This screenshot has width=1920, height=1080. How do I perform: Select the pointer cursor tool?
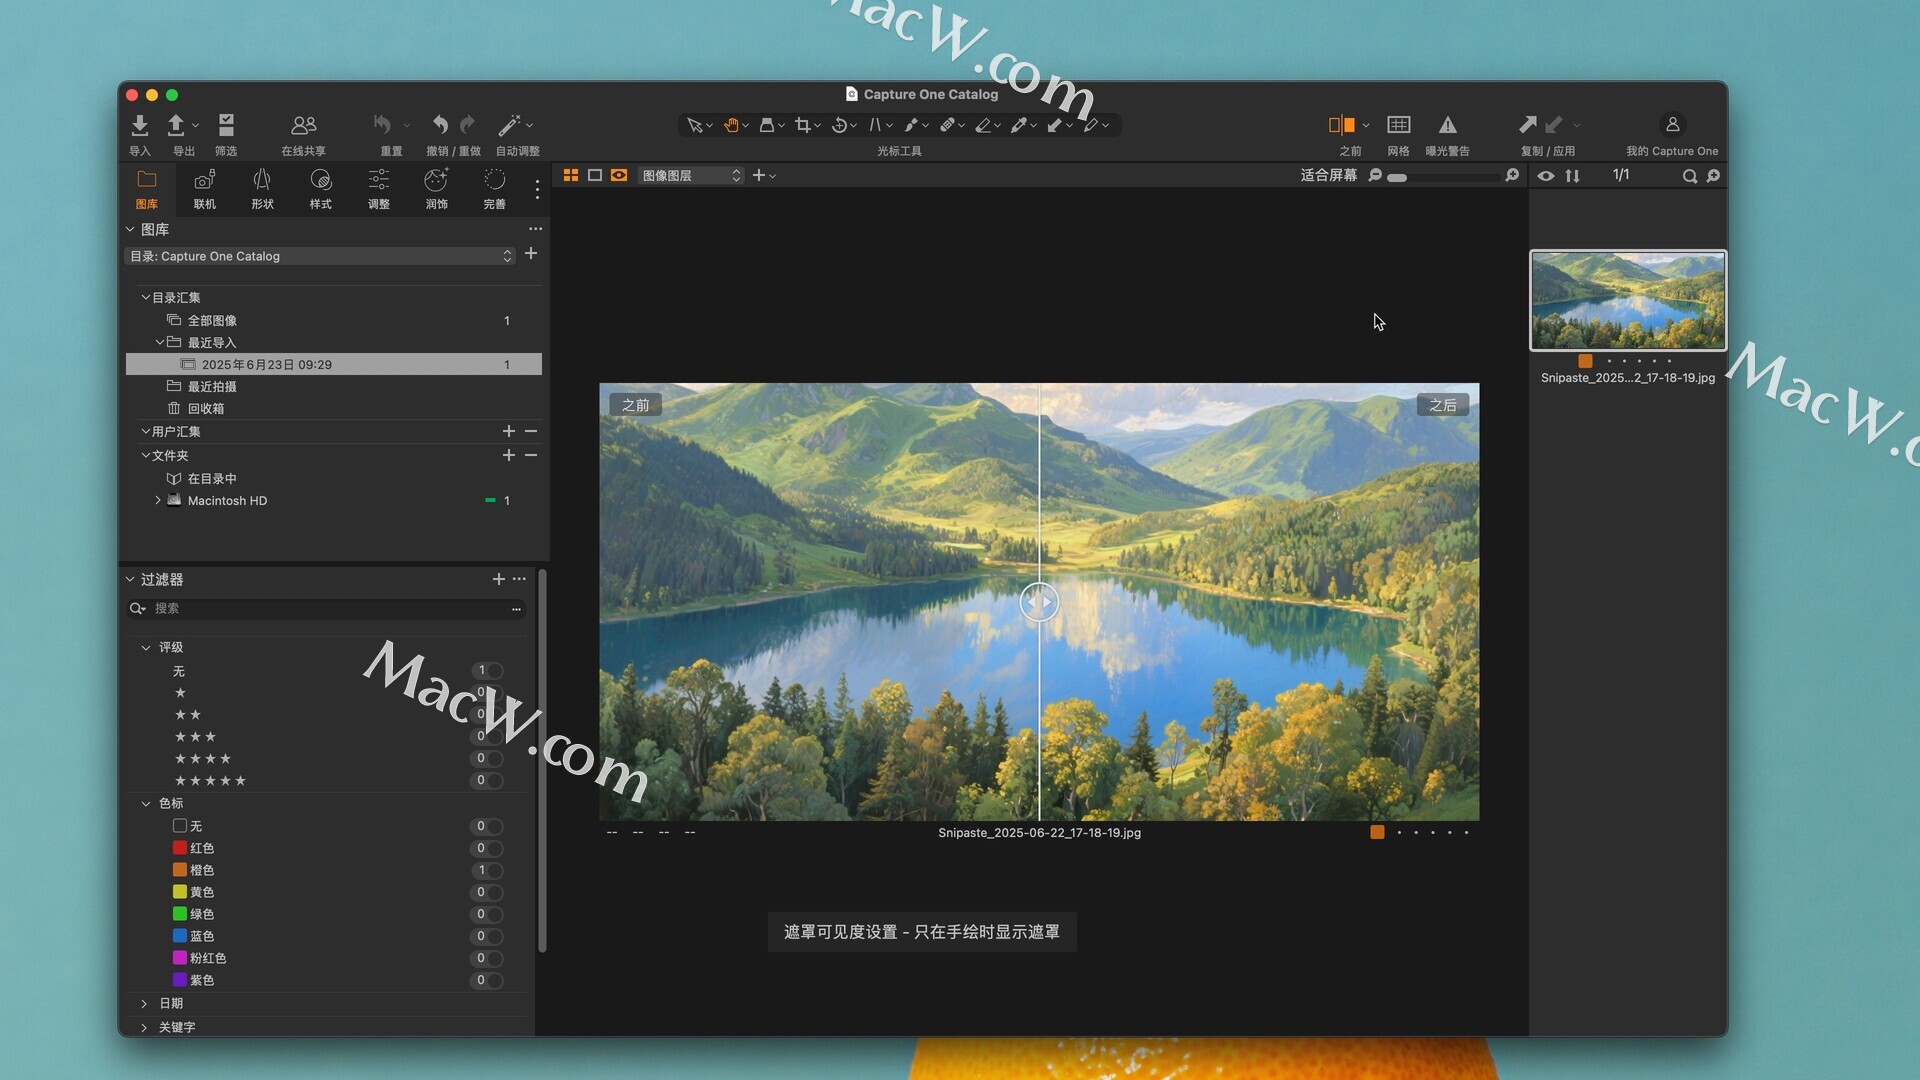(x=694, y=125)
